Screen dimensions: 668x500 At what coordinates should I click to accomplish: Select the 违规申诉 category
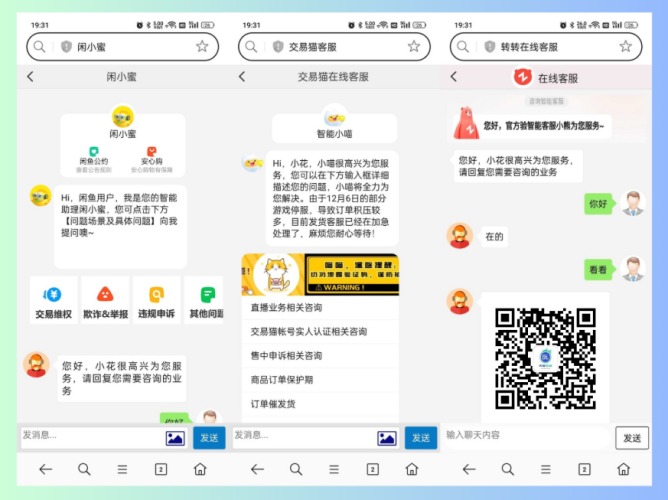156,300
